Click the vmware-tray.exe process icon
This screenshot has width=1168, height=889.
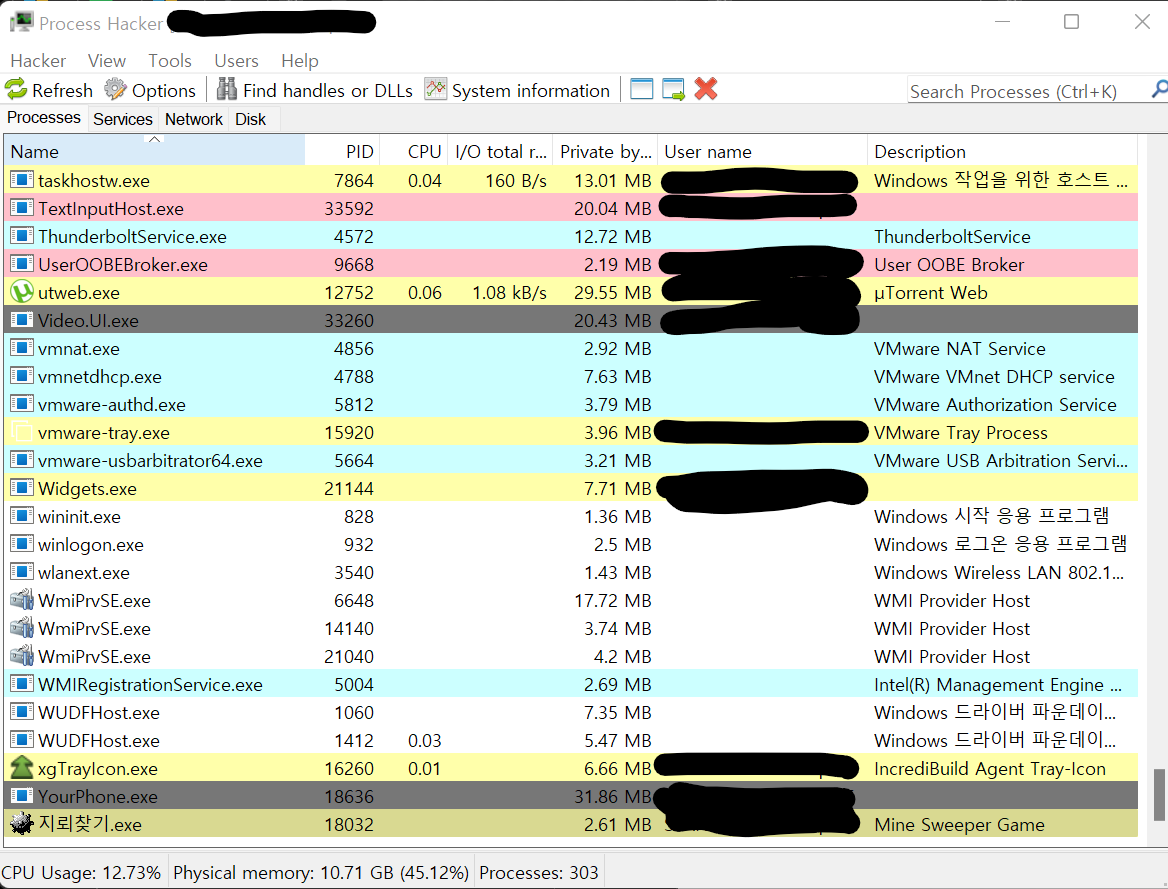click(x=22, y=432)
